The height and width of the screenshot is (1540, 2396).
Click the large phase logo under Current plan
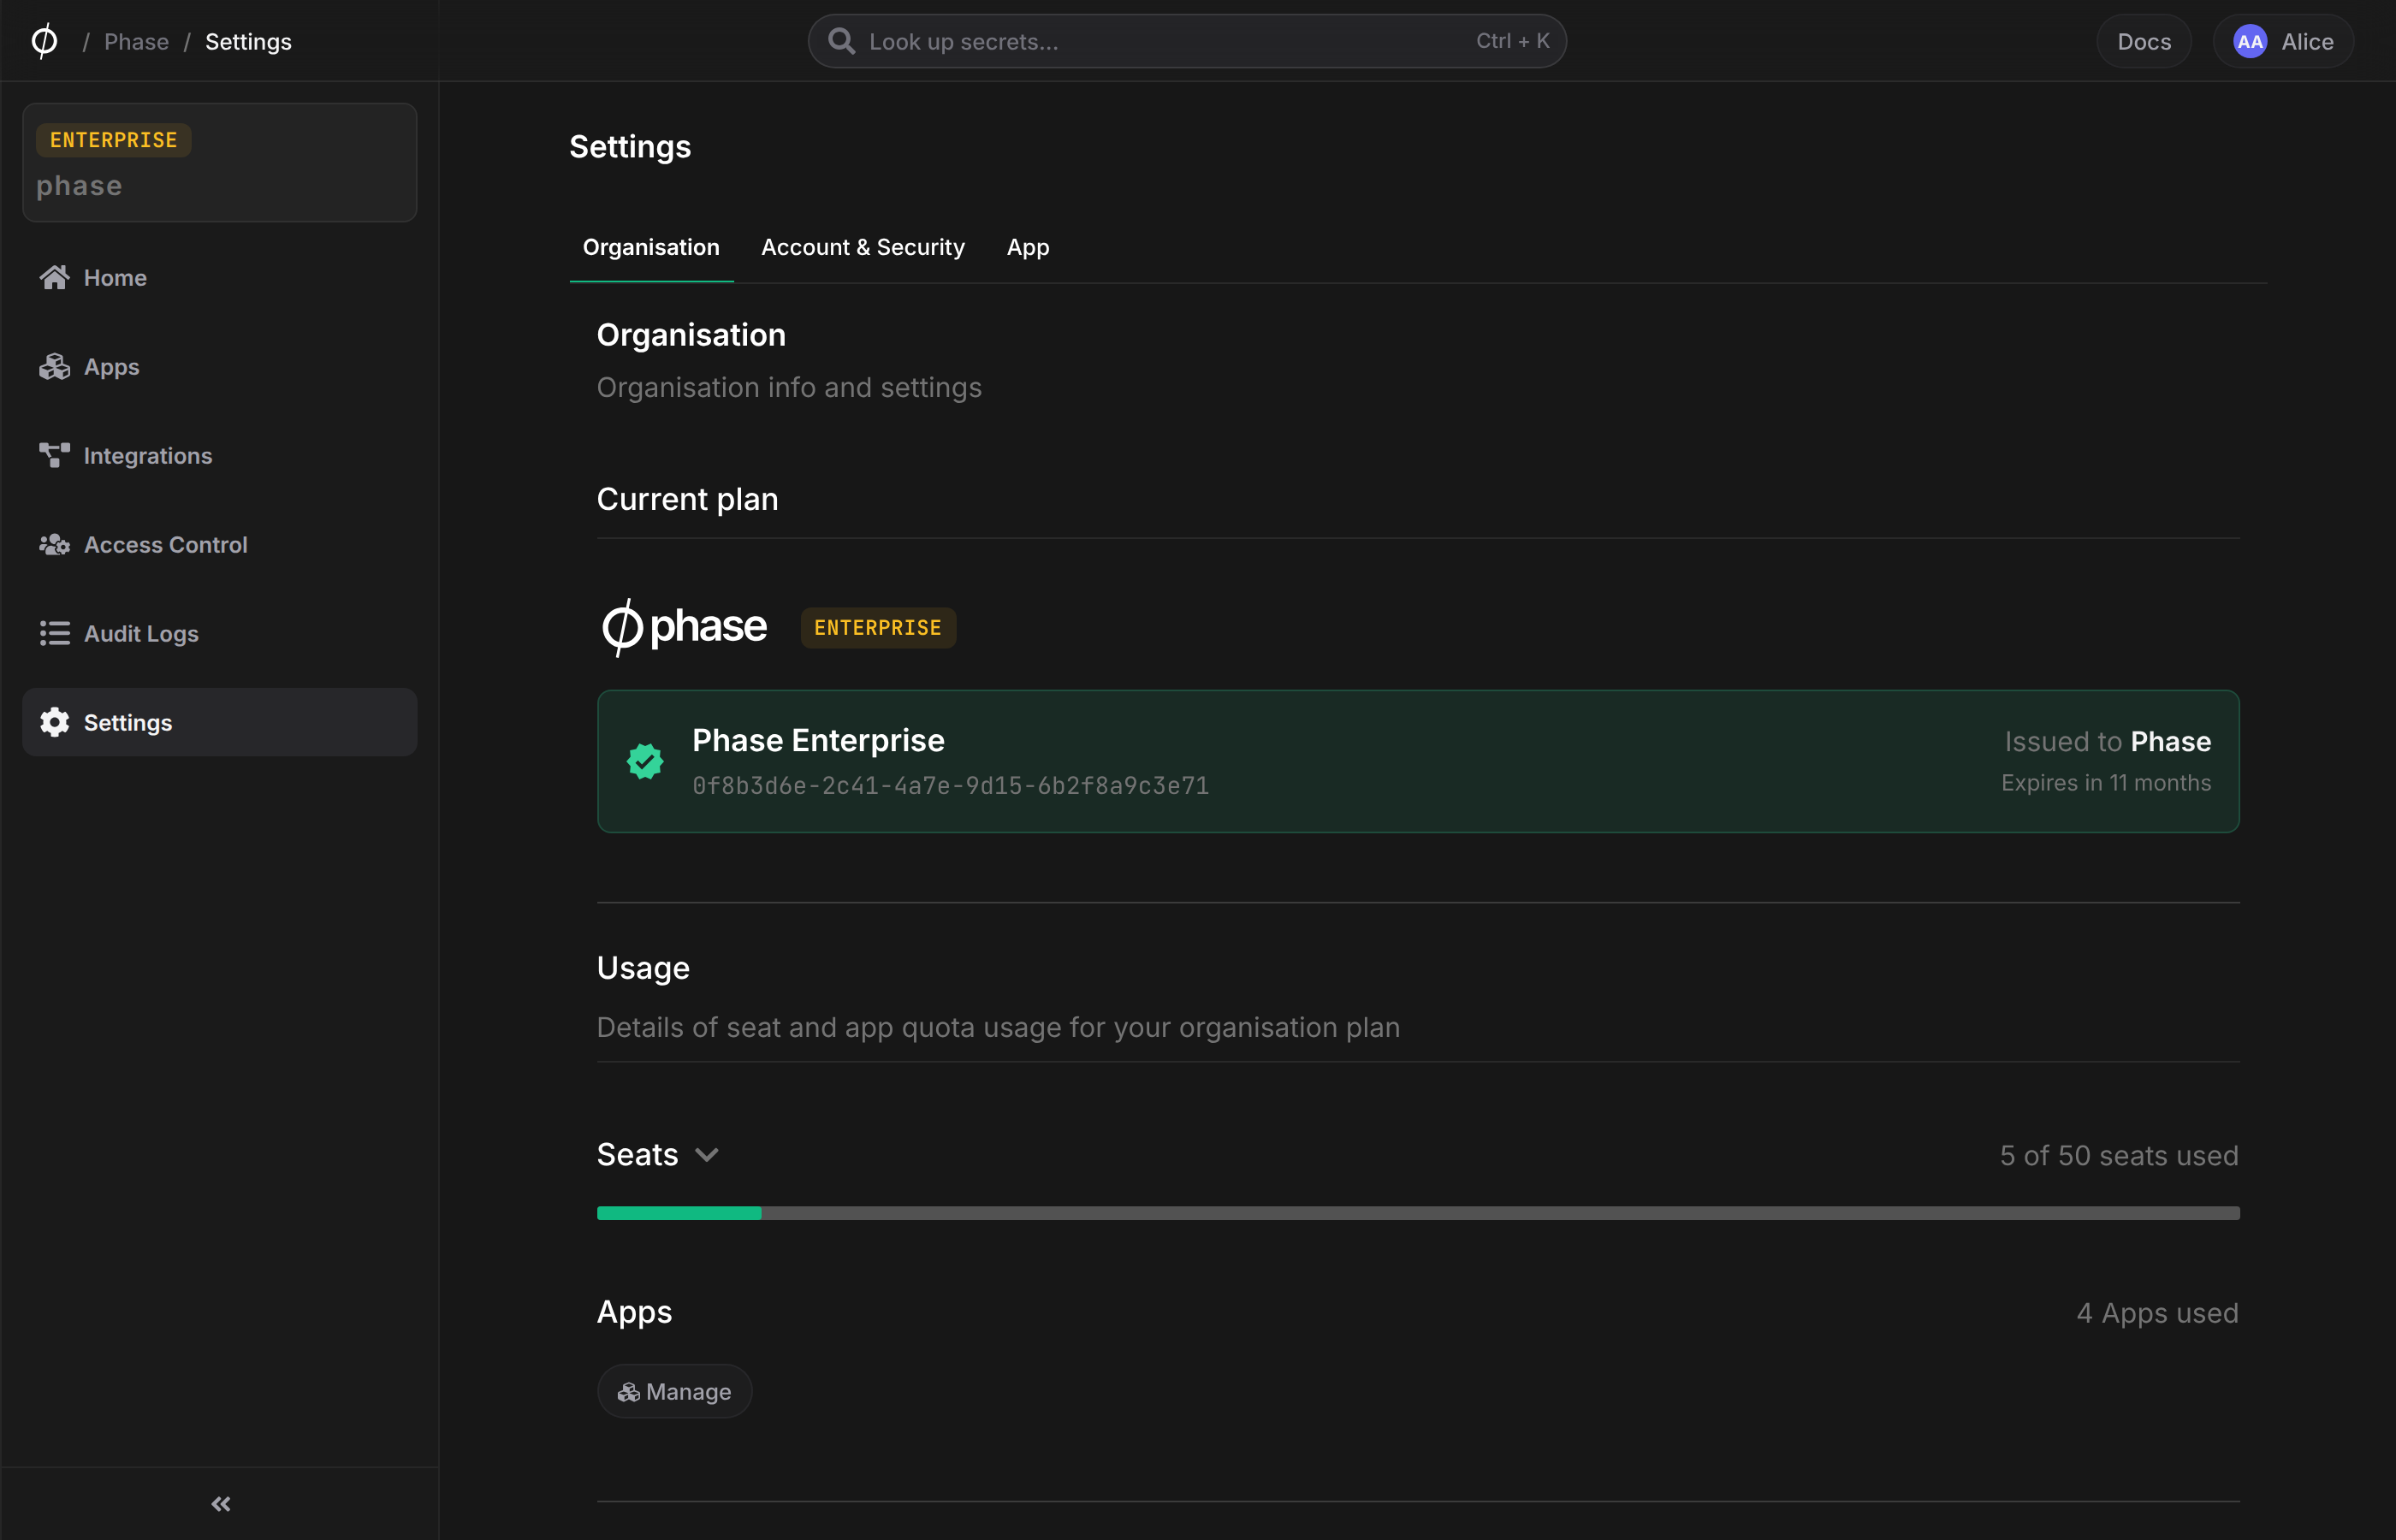[684, 627]
